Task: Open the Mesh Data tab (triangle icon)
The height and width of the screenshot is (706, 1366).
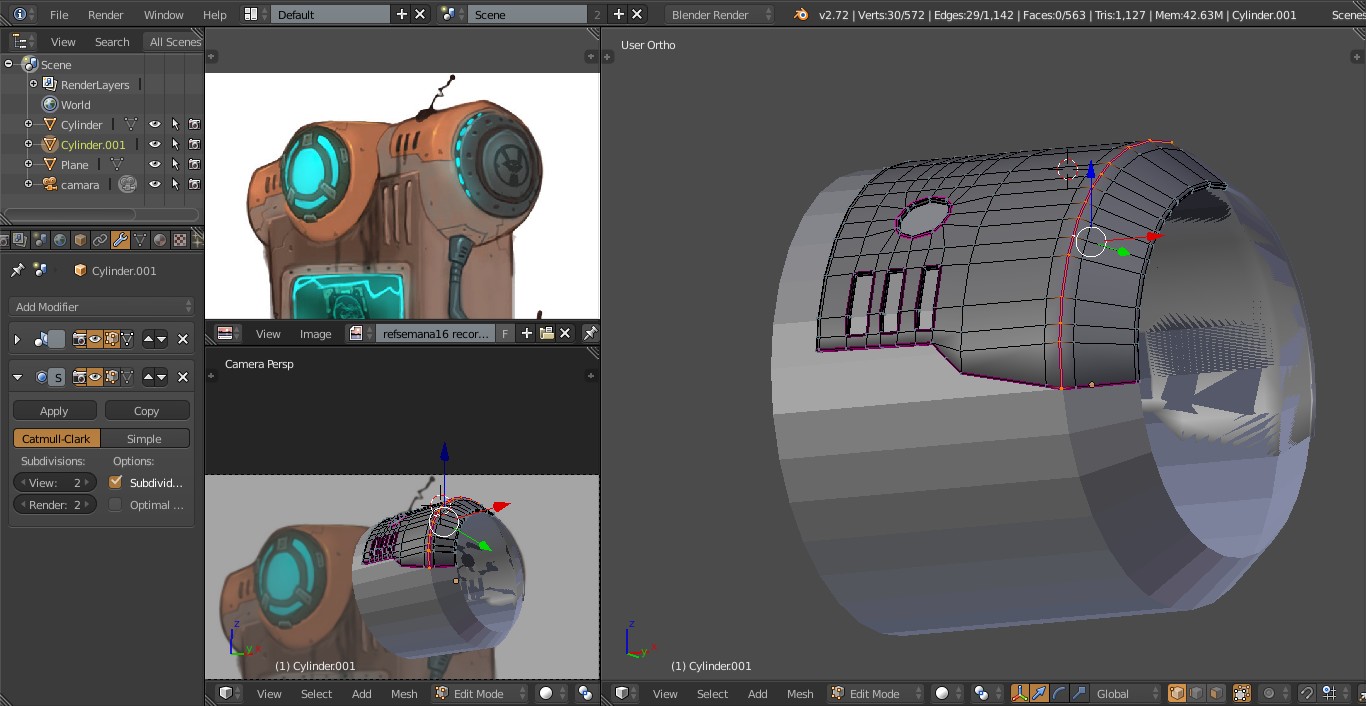Action: (140, 240)
